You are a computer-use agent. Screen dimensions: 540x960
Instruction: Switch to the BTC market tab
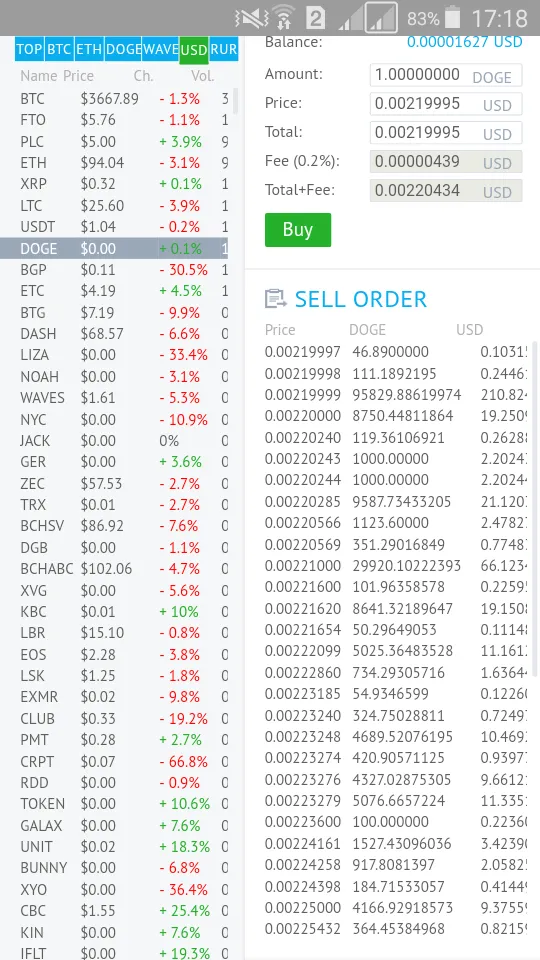(59, 50)
